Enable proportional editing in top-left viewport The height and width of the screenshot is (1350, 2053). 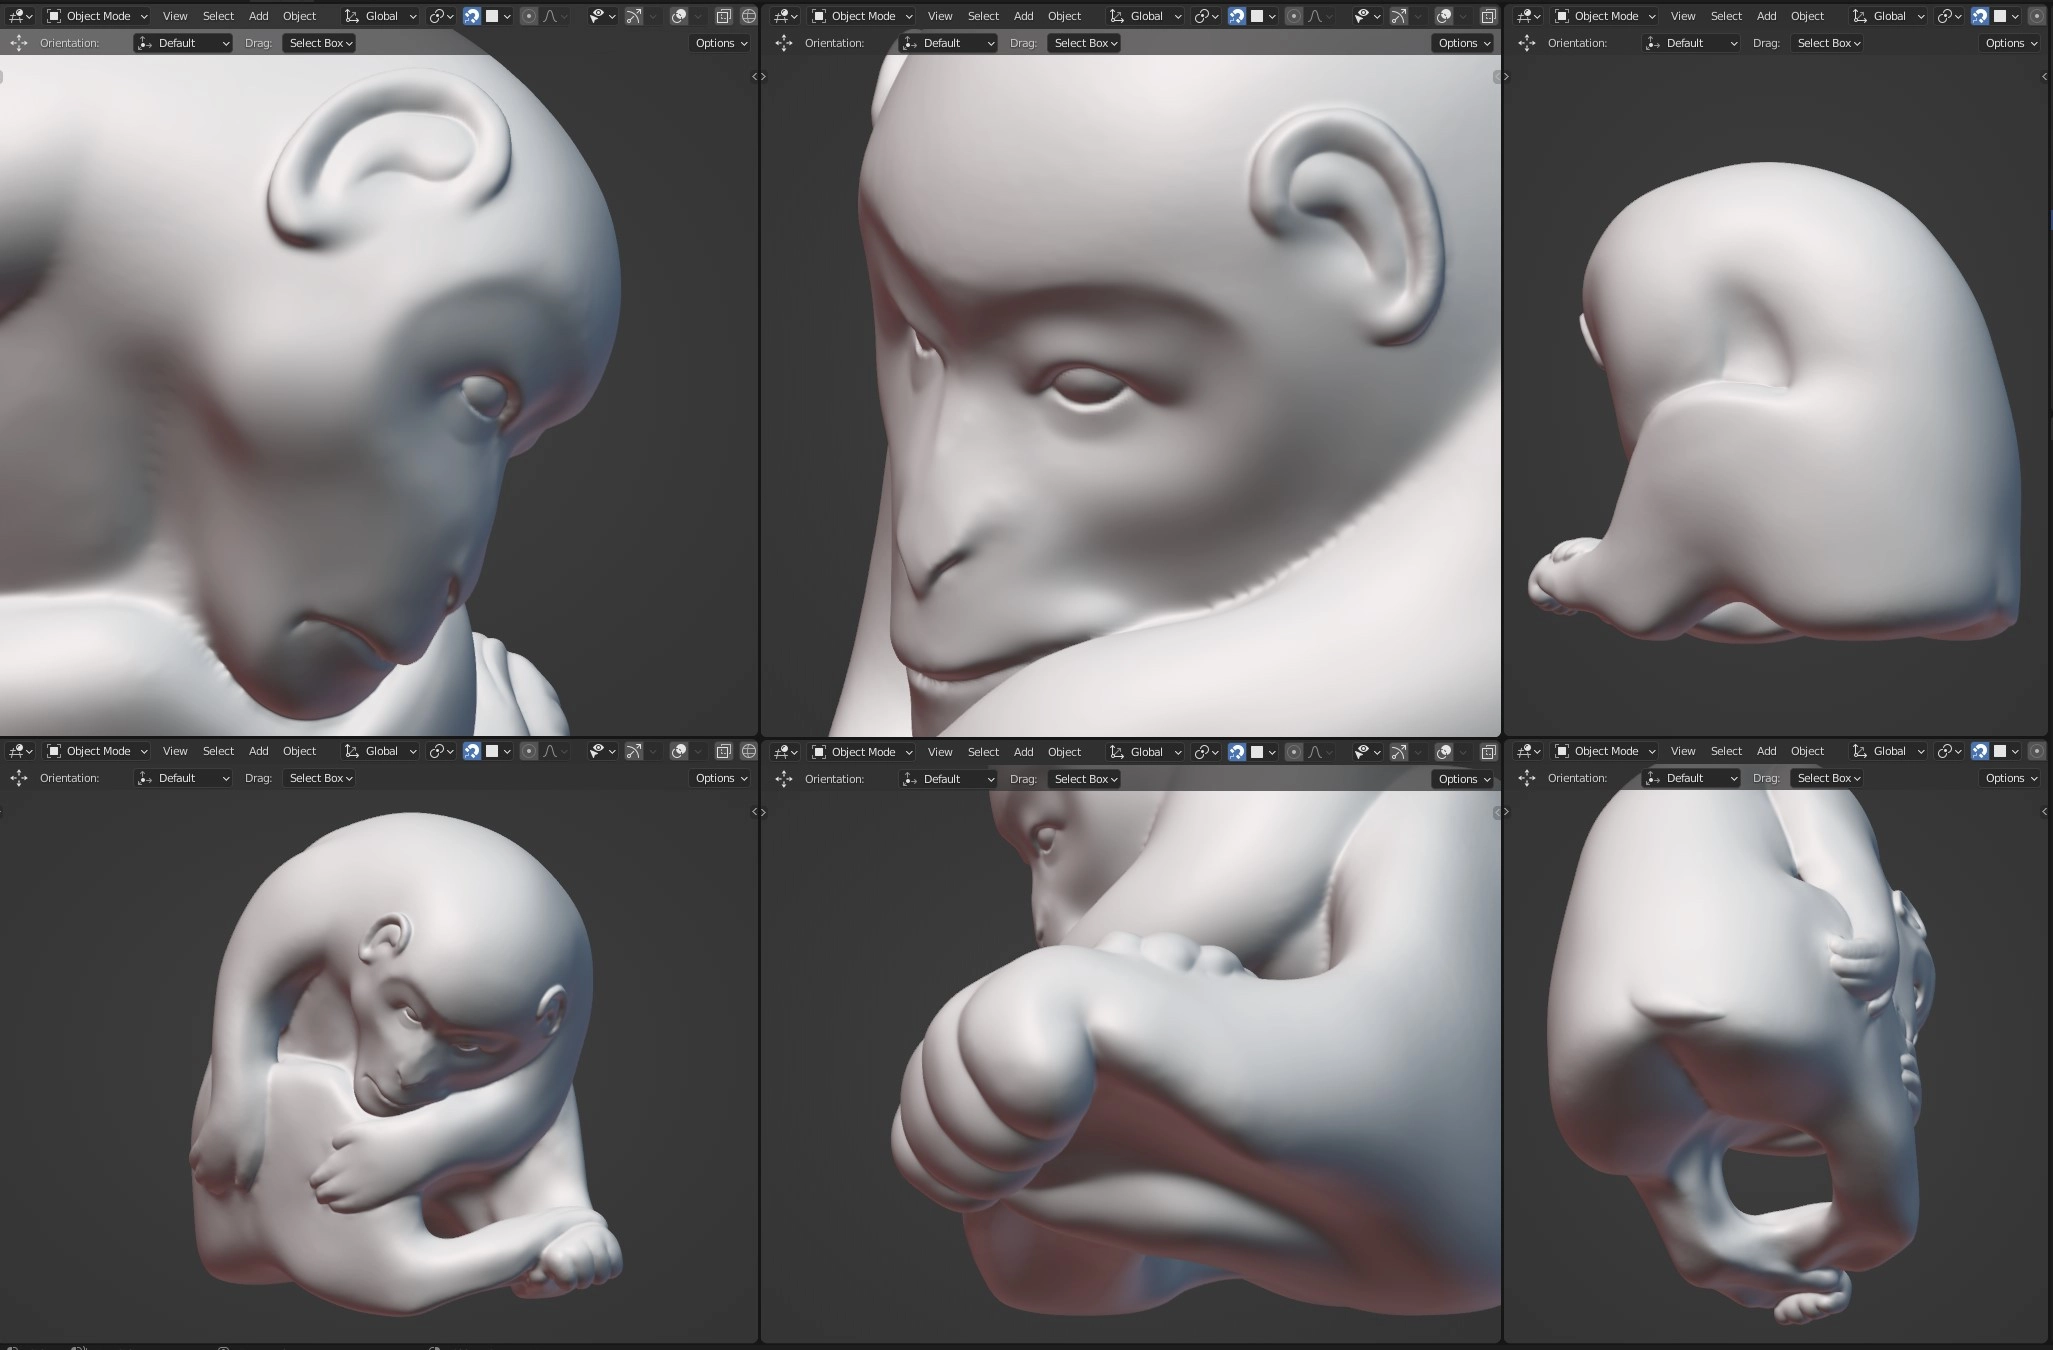[x=529, y=16]
